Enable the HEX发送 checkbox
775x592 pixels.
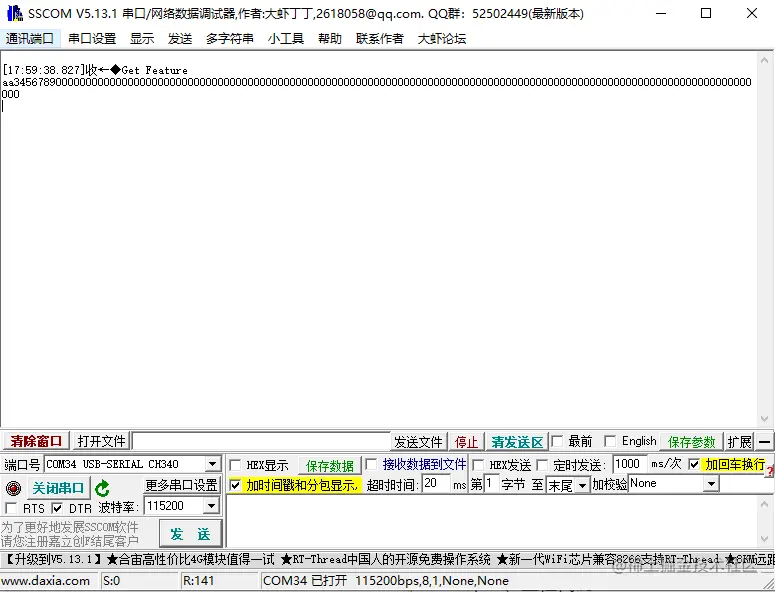[478, 465]
